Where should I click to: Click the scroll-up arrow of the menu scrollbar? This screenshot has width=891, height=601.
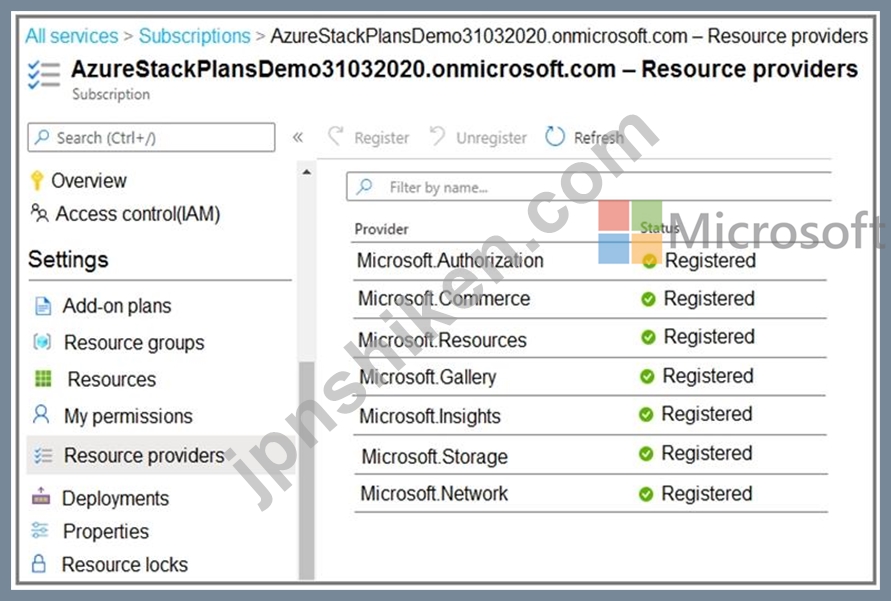pos(307,172)
